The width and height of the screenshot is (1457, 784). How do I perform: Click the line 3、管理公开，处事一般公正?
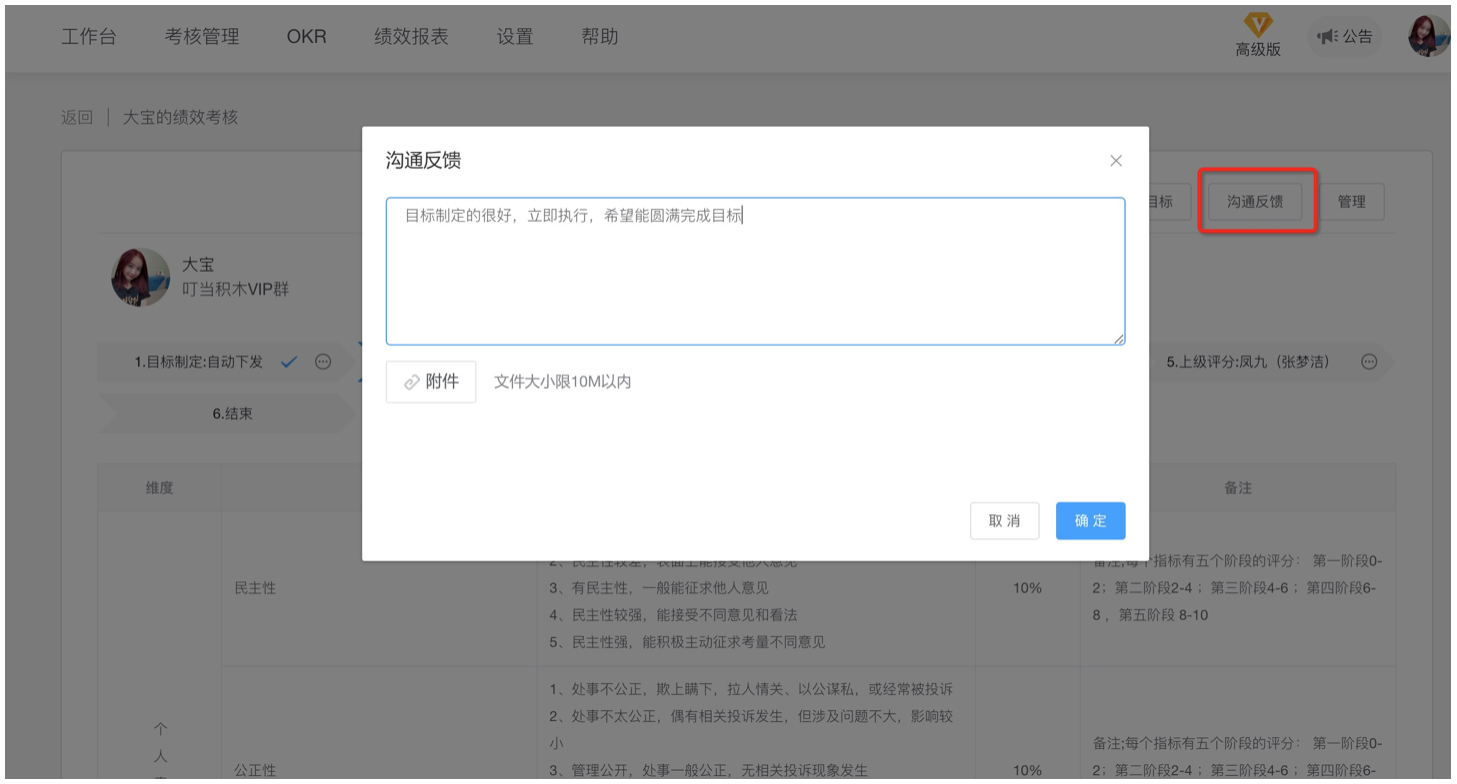(x=708, y=770)
